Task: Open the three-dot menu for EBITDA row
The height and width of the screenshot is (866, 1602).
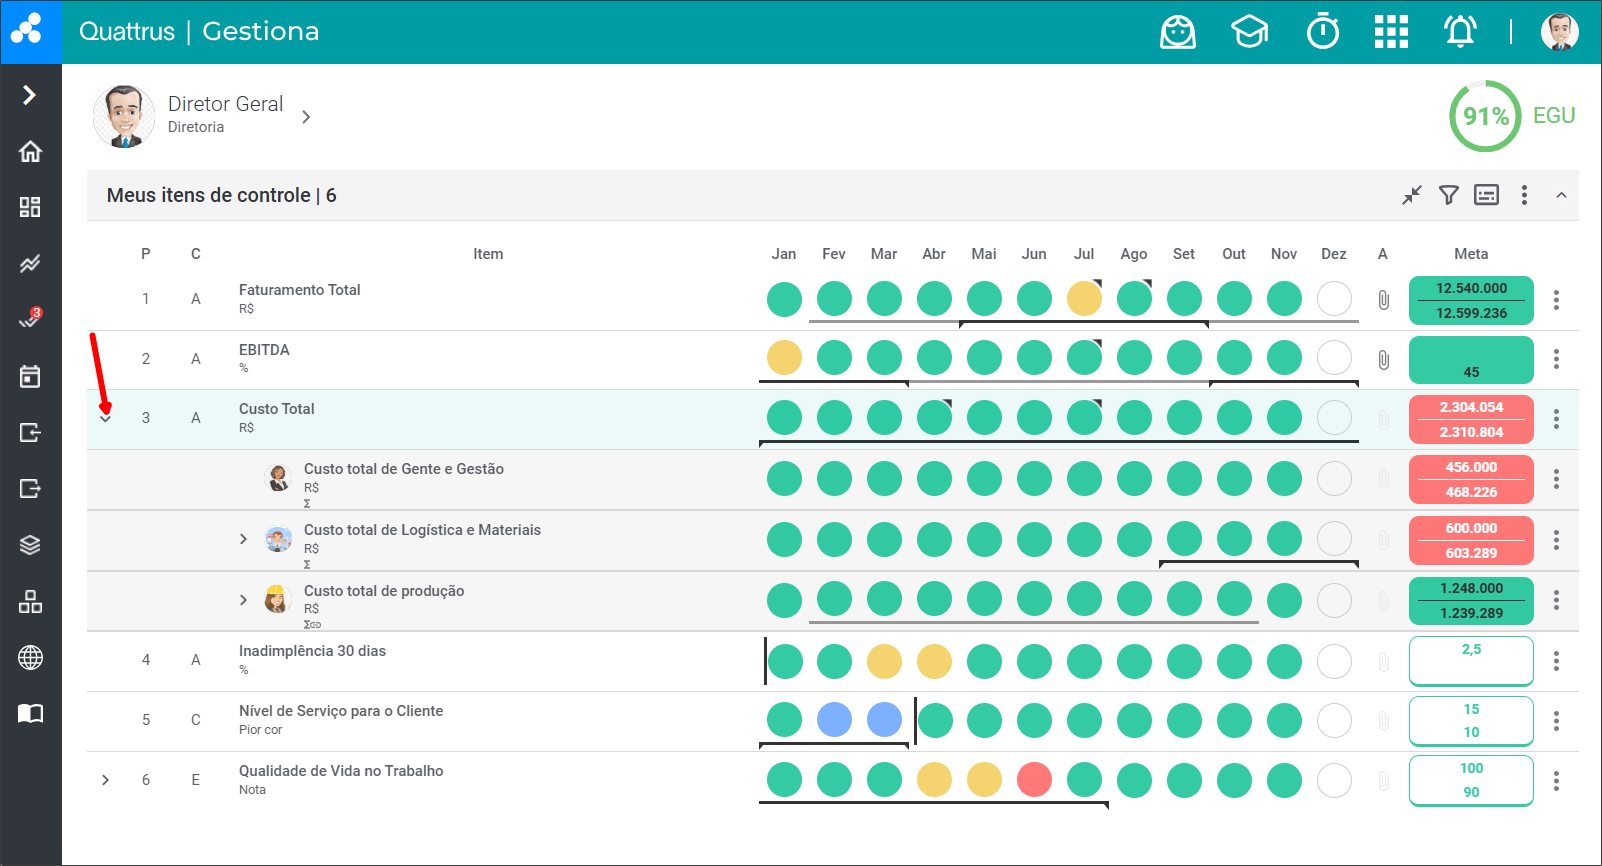Action: pos(1556,359)
